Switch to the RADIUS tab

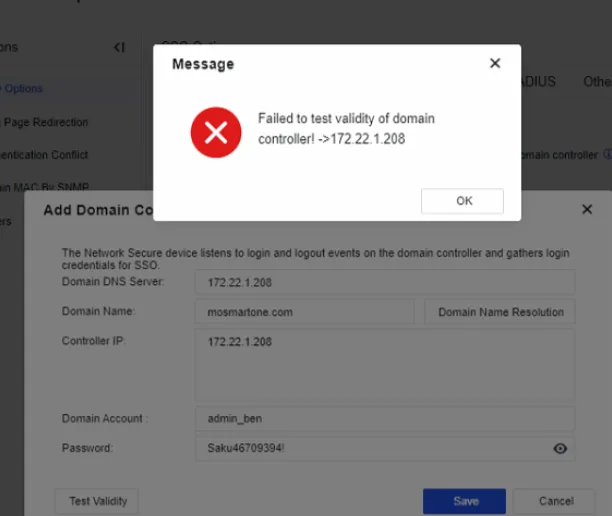539,82
